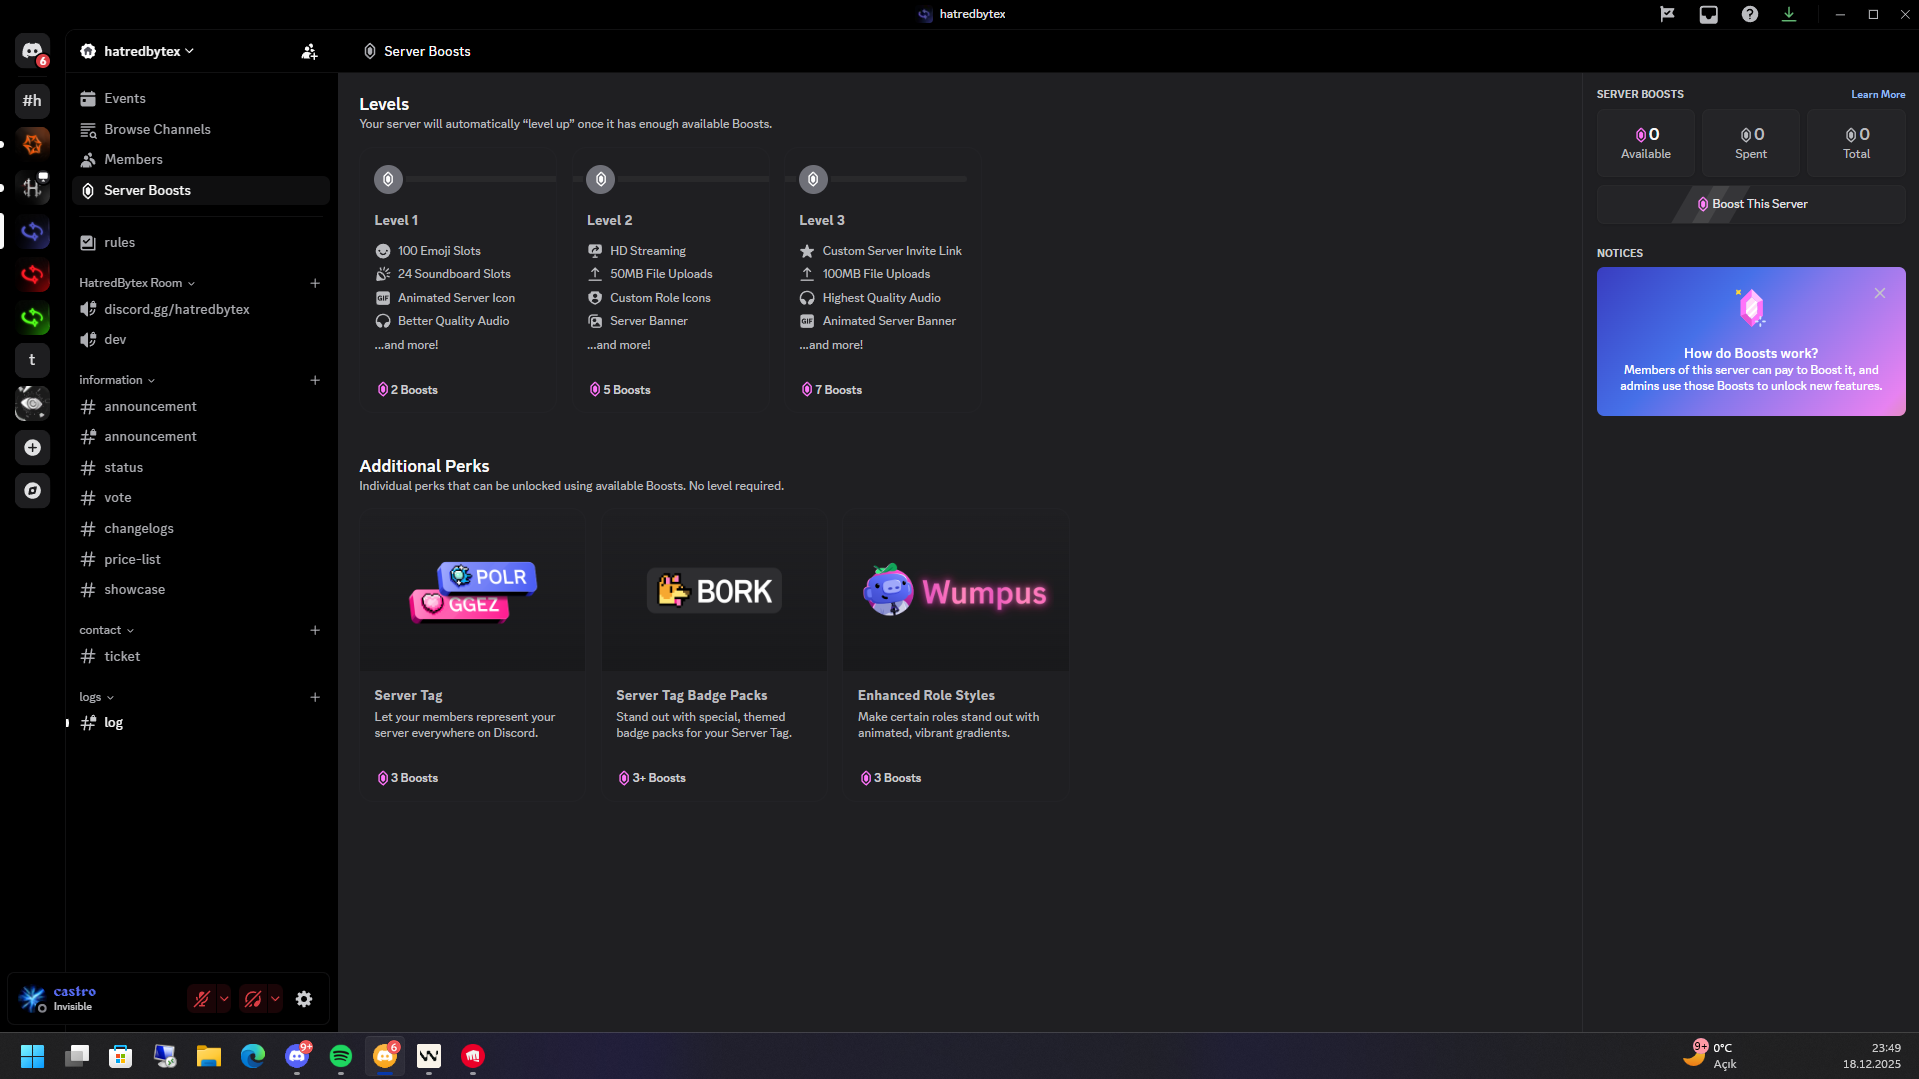Open Discord direct messages home
This screenshot has height=1079, width=1919.
pyautogui.click(x=32, y=51)
